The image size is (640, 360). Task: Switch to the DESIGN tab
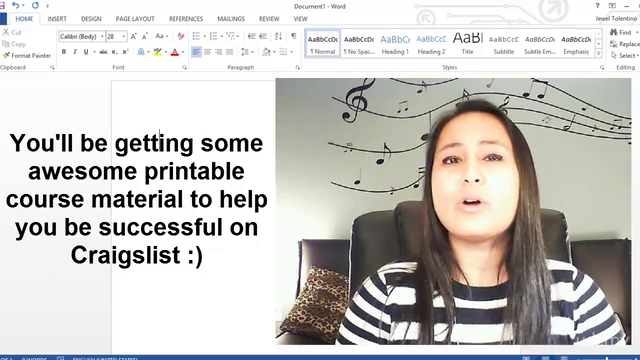coord(91,19)
